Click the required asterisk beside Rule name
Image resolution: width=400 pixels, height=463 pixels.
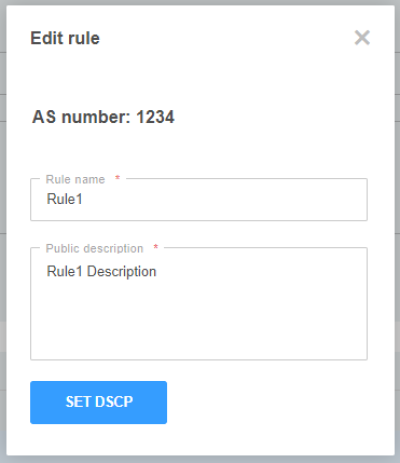click(x=117, y=178)
